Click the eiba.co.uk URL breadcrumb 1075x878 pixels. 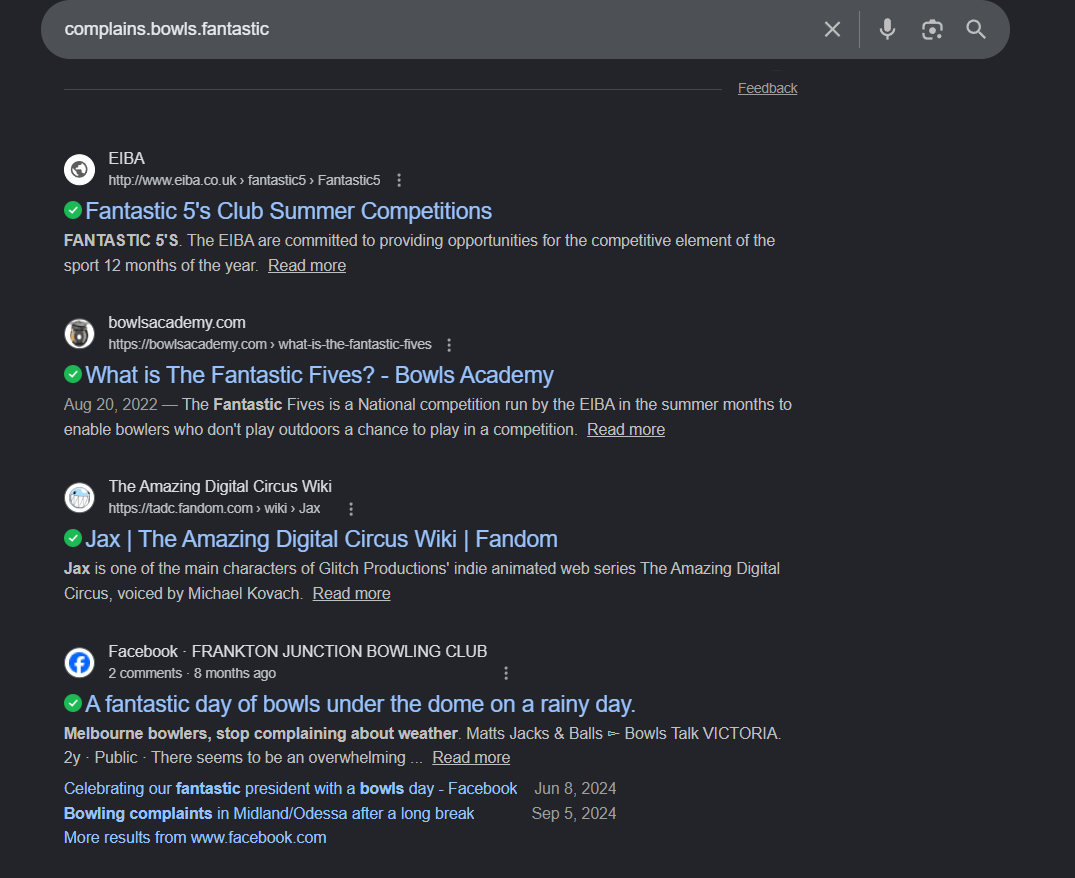(x=244, y=180)
